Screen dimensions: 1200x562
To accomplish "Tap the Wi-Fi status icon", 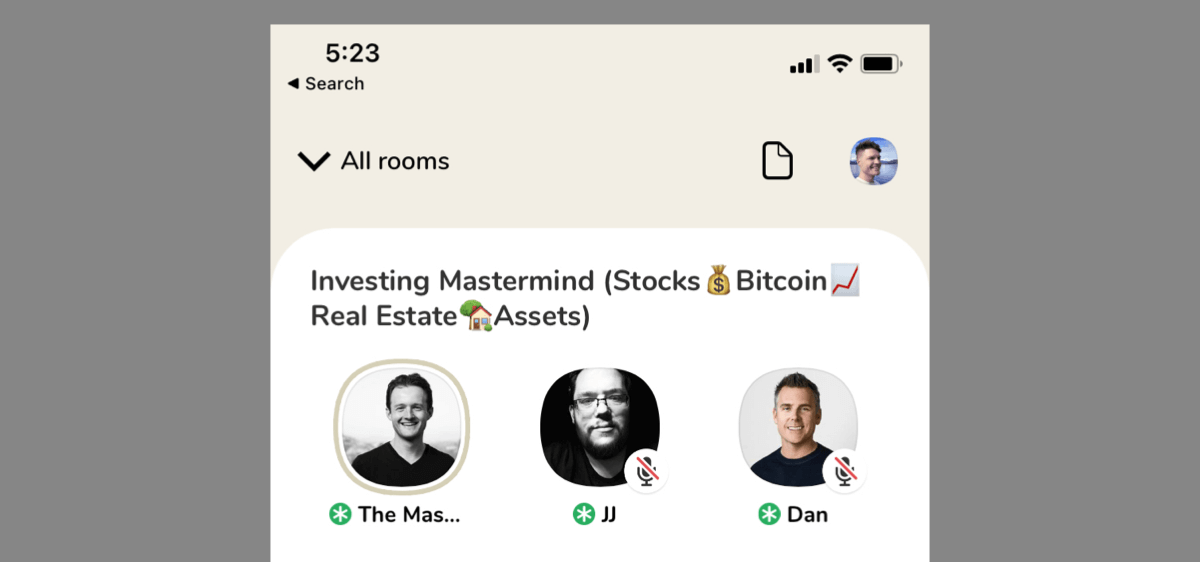I will point(840,64).
